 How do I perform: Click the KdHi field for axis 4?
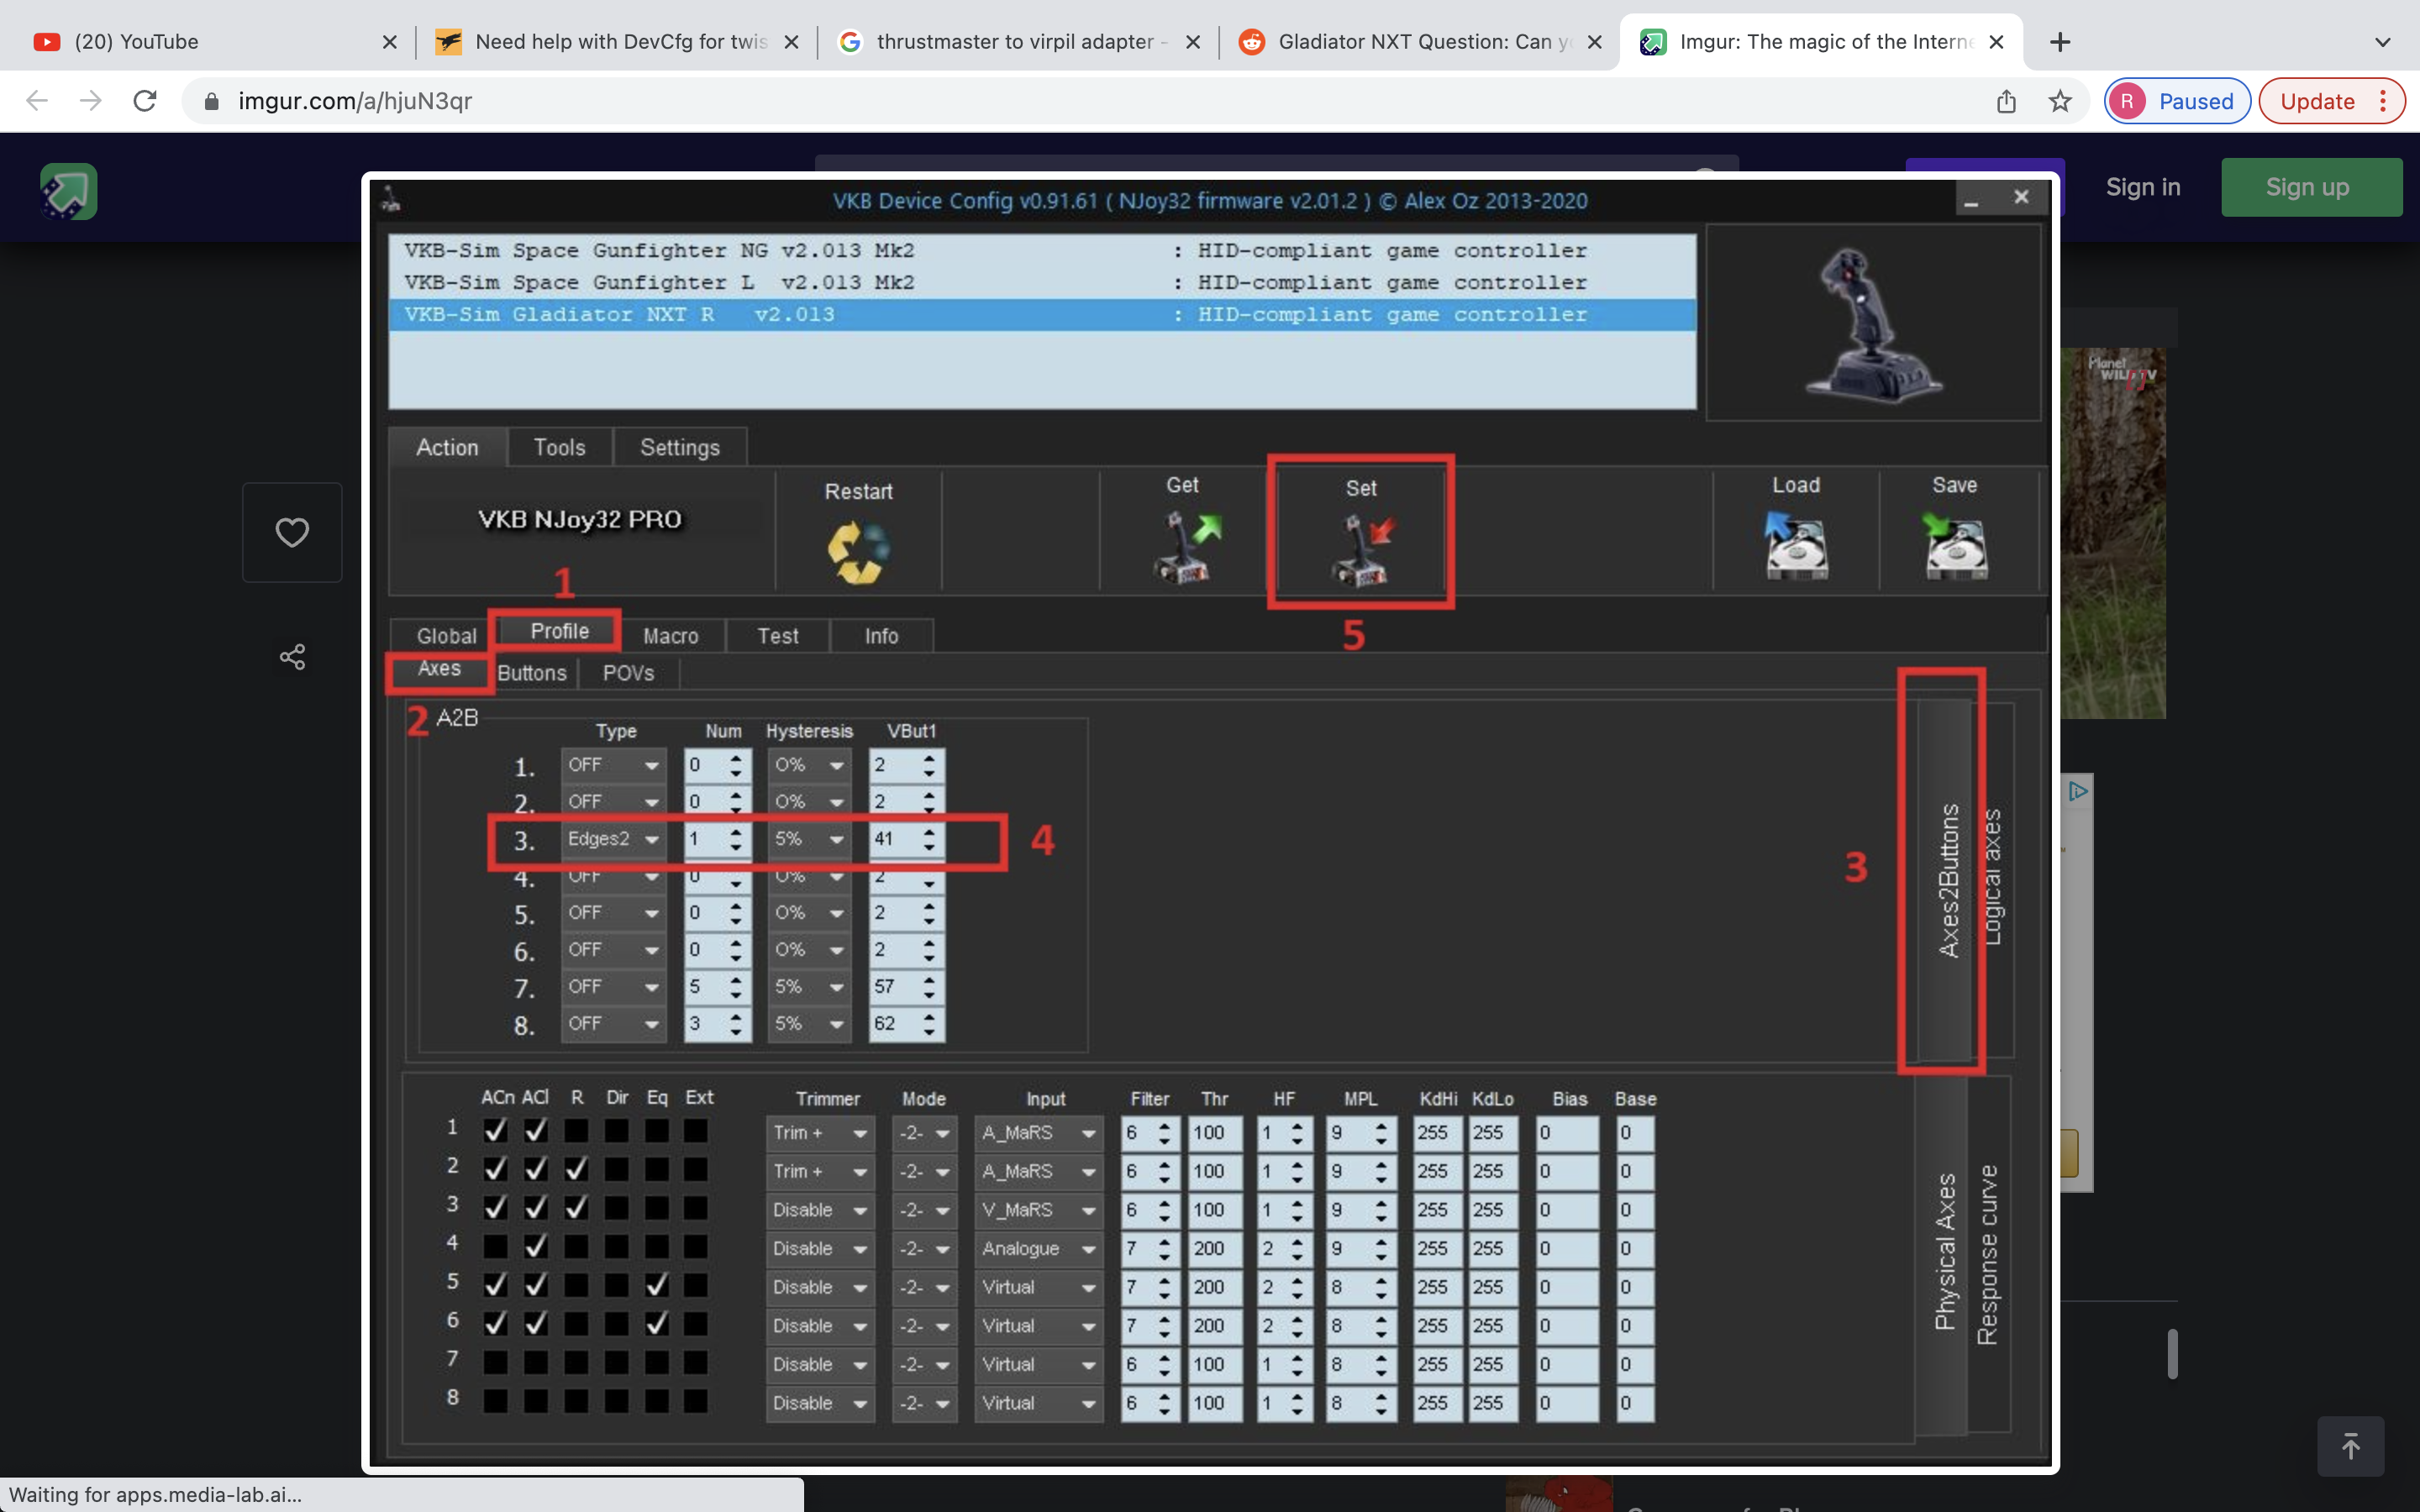1437,1249
